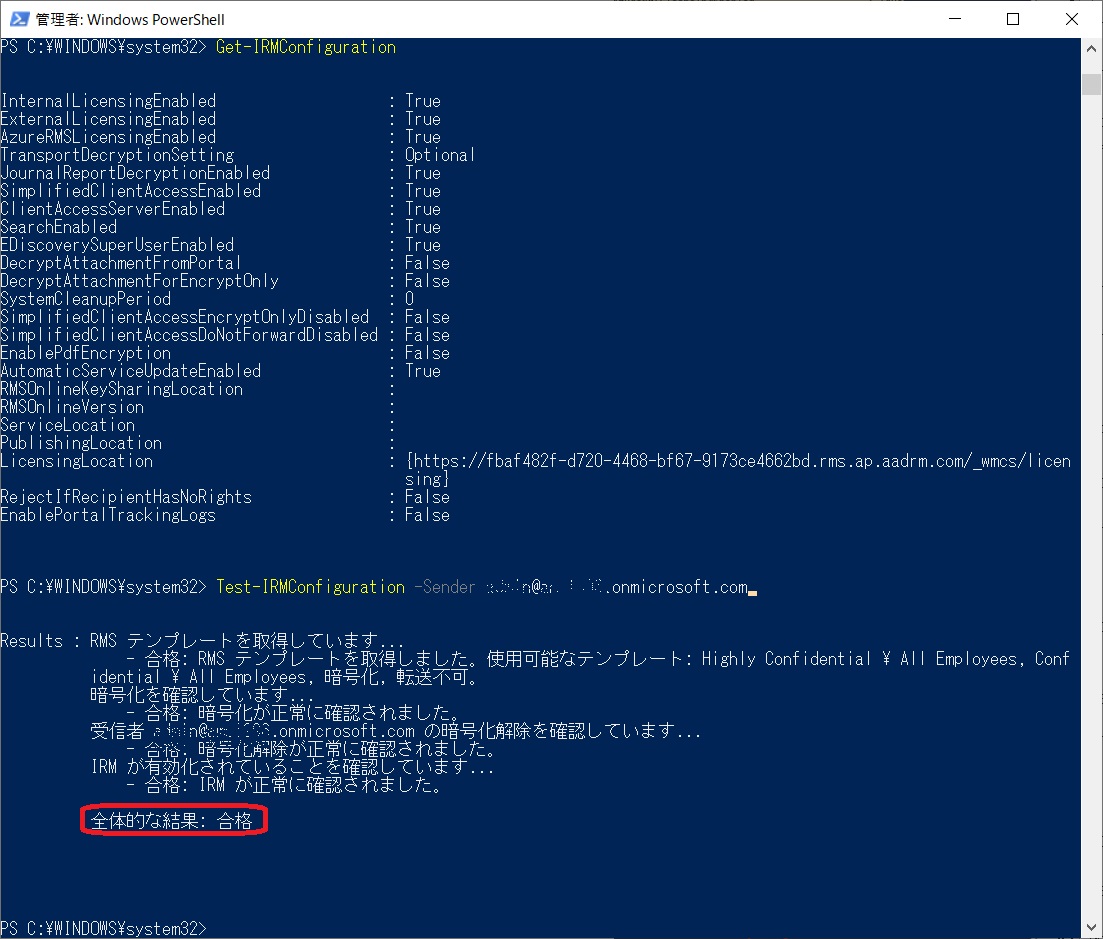Image resolution: width=1103 pixels, height=939 pixels.
Task: Click AzureRMSLicensingEnabled property name
Action: click(108, 136)
